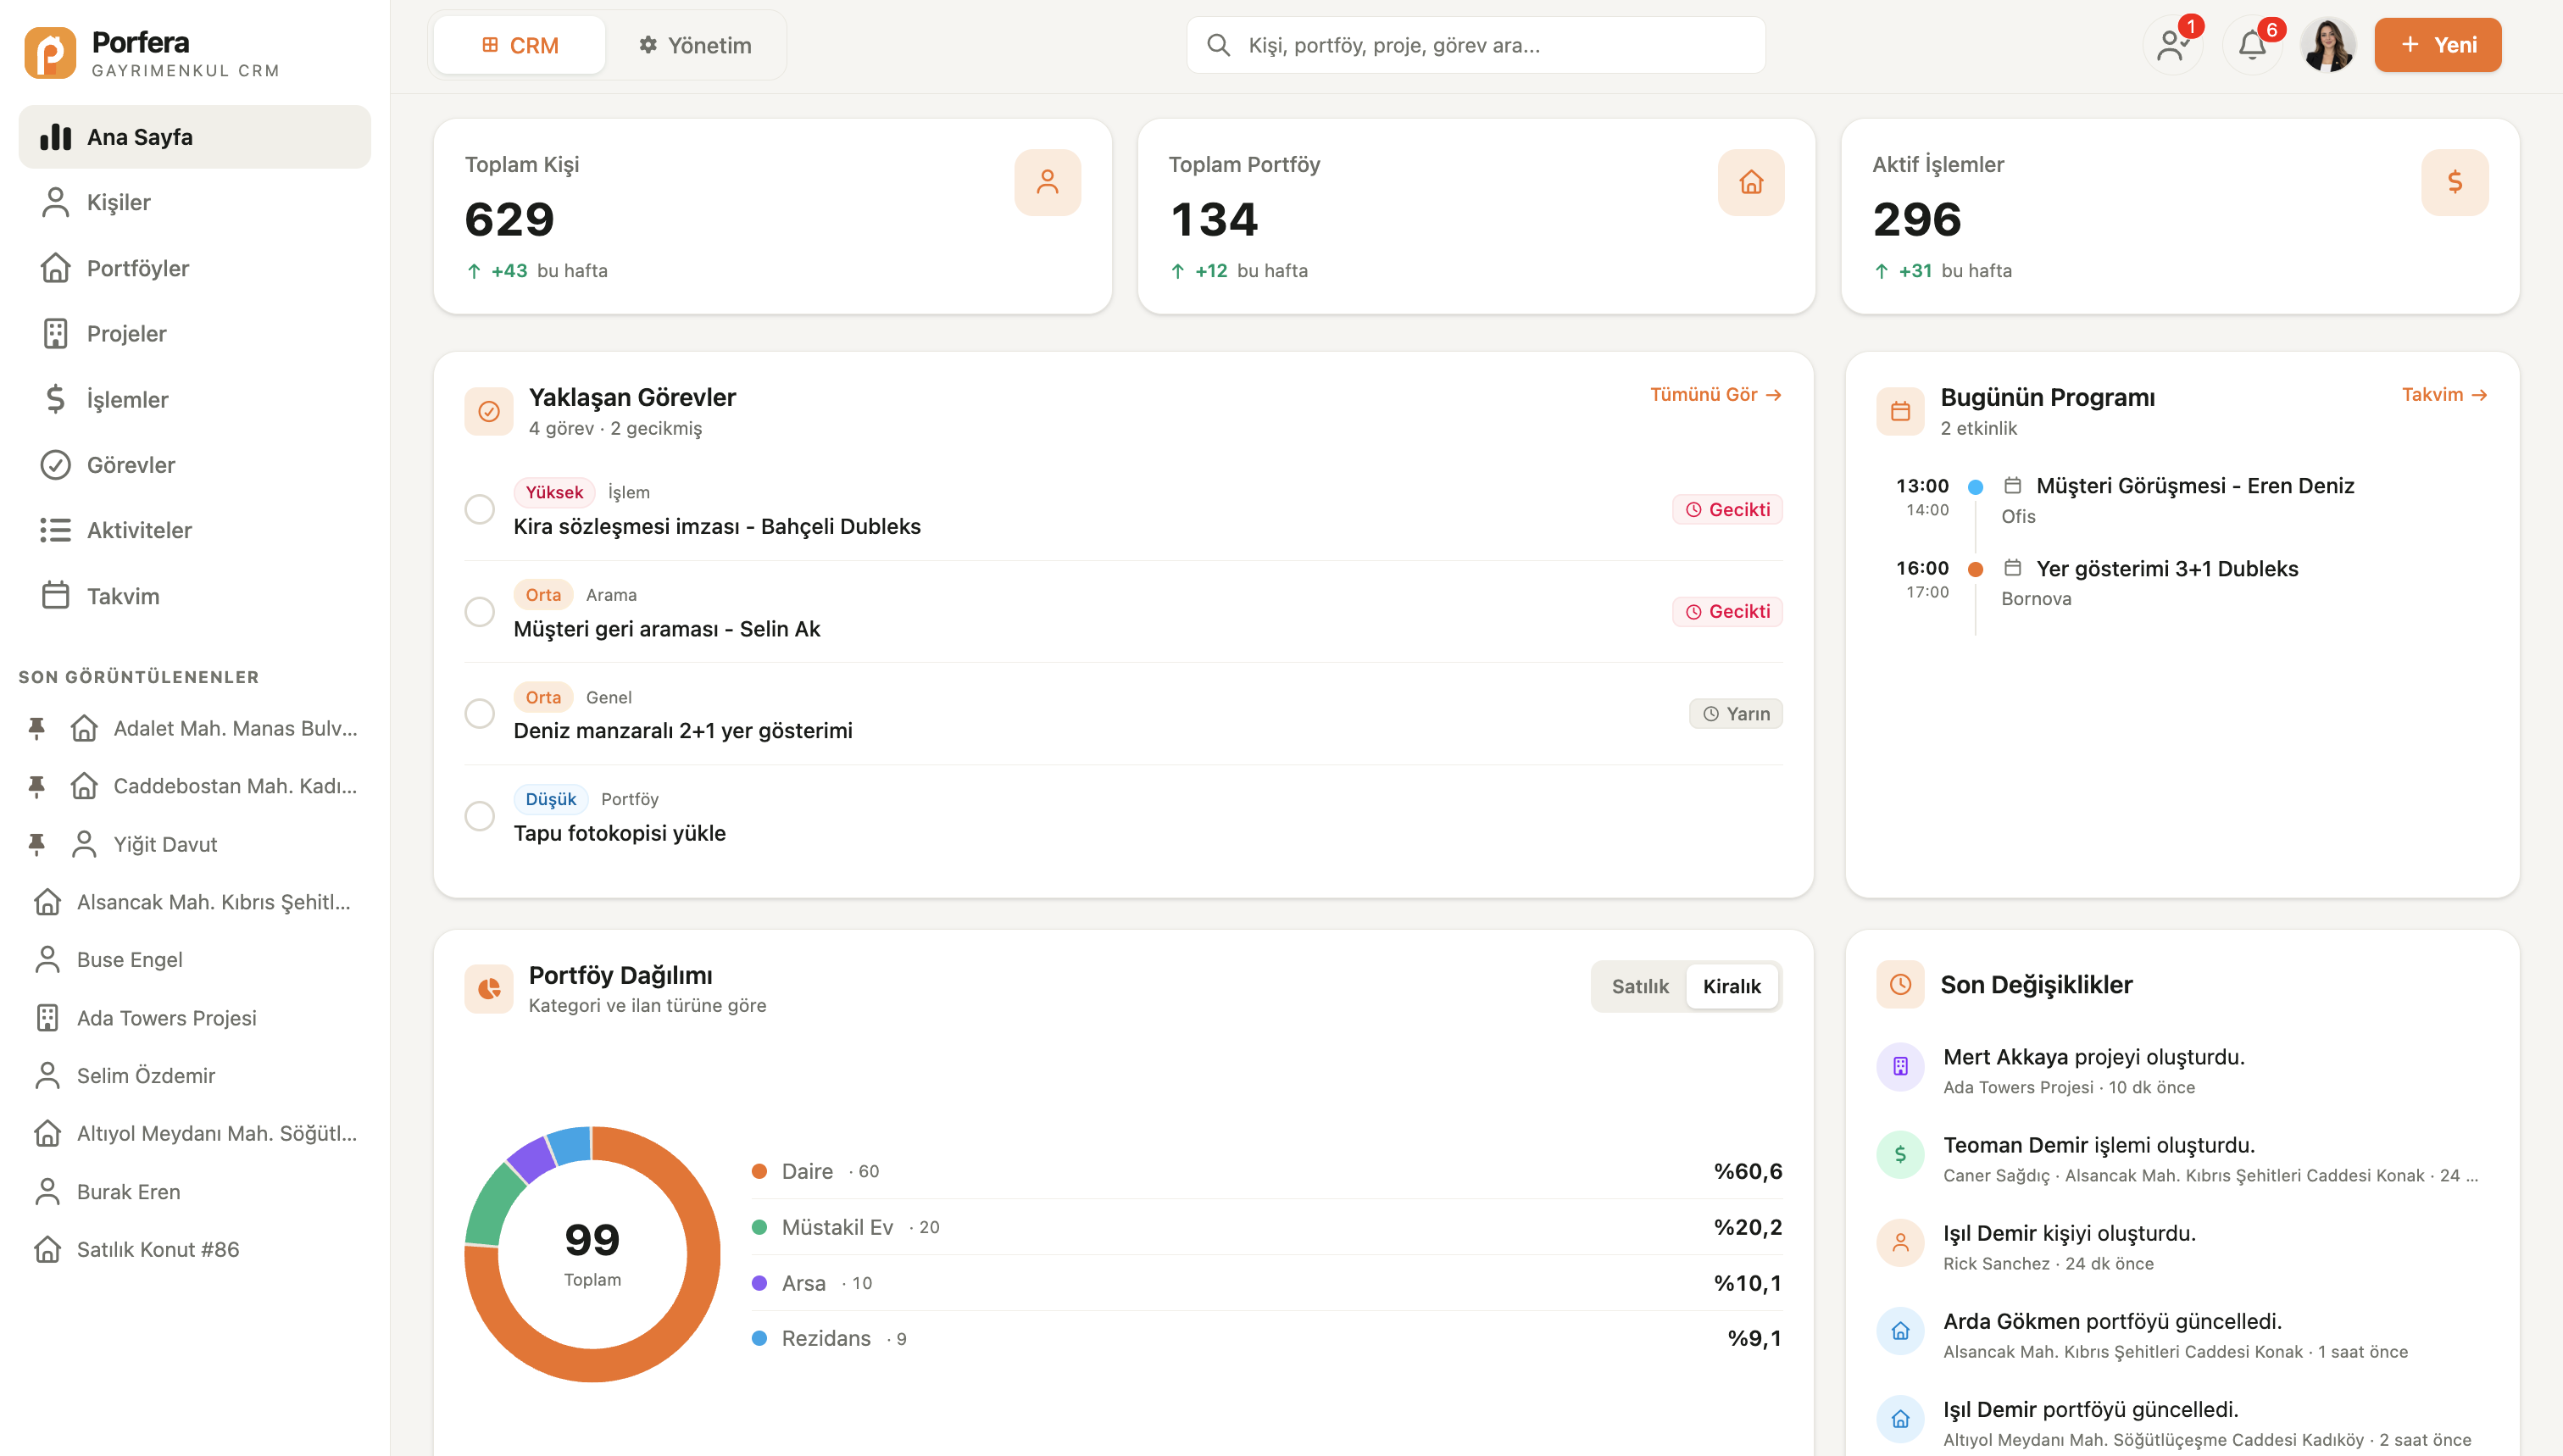Open Aktiviteler in sidebar
Viewport: 2563px width, 1456px height.
point(195,530)
